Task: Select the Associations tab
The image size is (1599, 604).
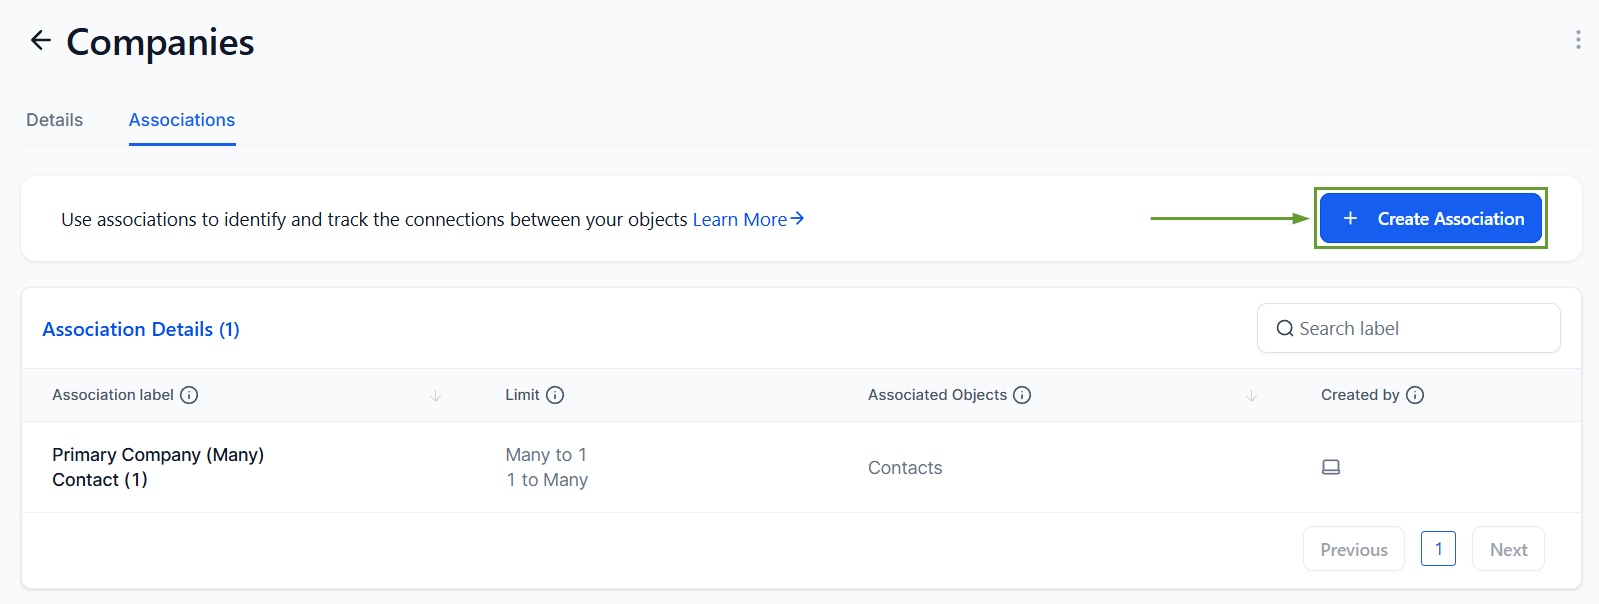Action: [x=182, y=120]
